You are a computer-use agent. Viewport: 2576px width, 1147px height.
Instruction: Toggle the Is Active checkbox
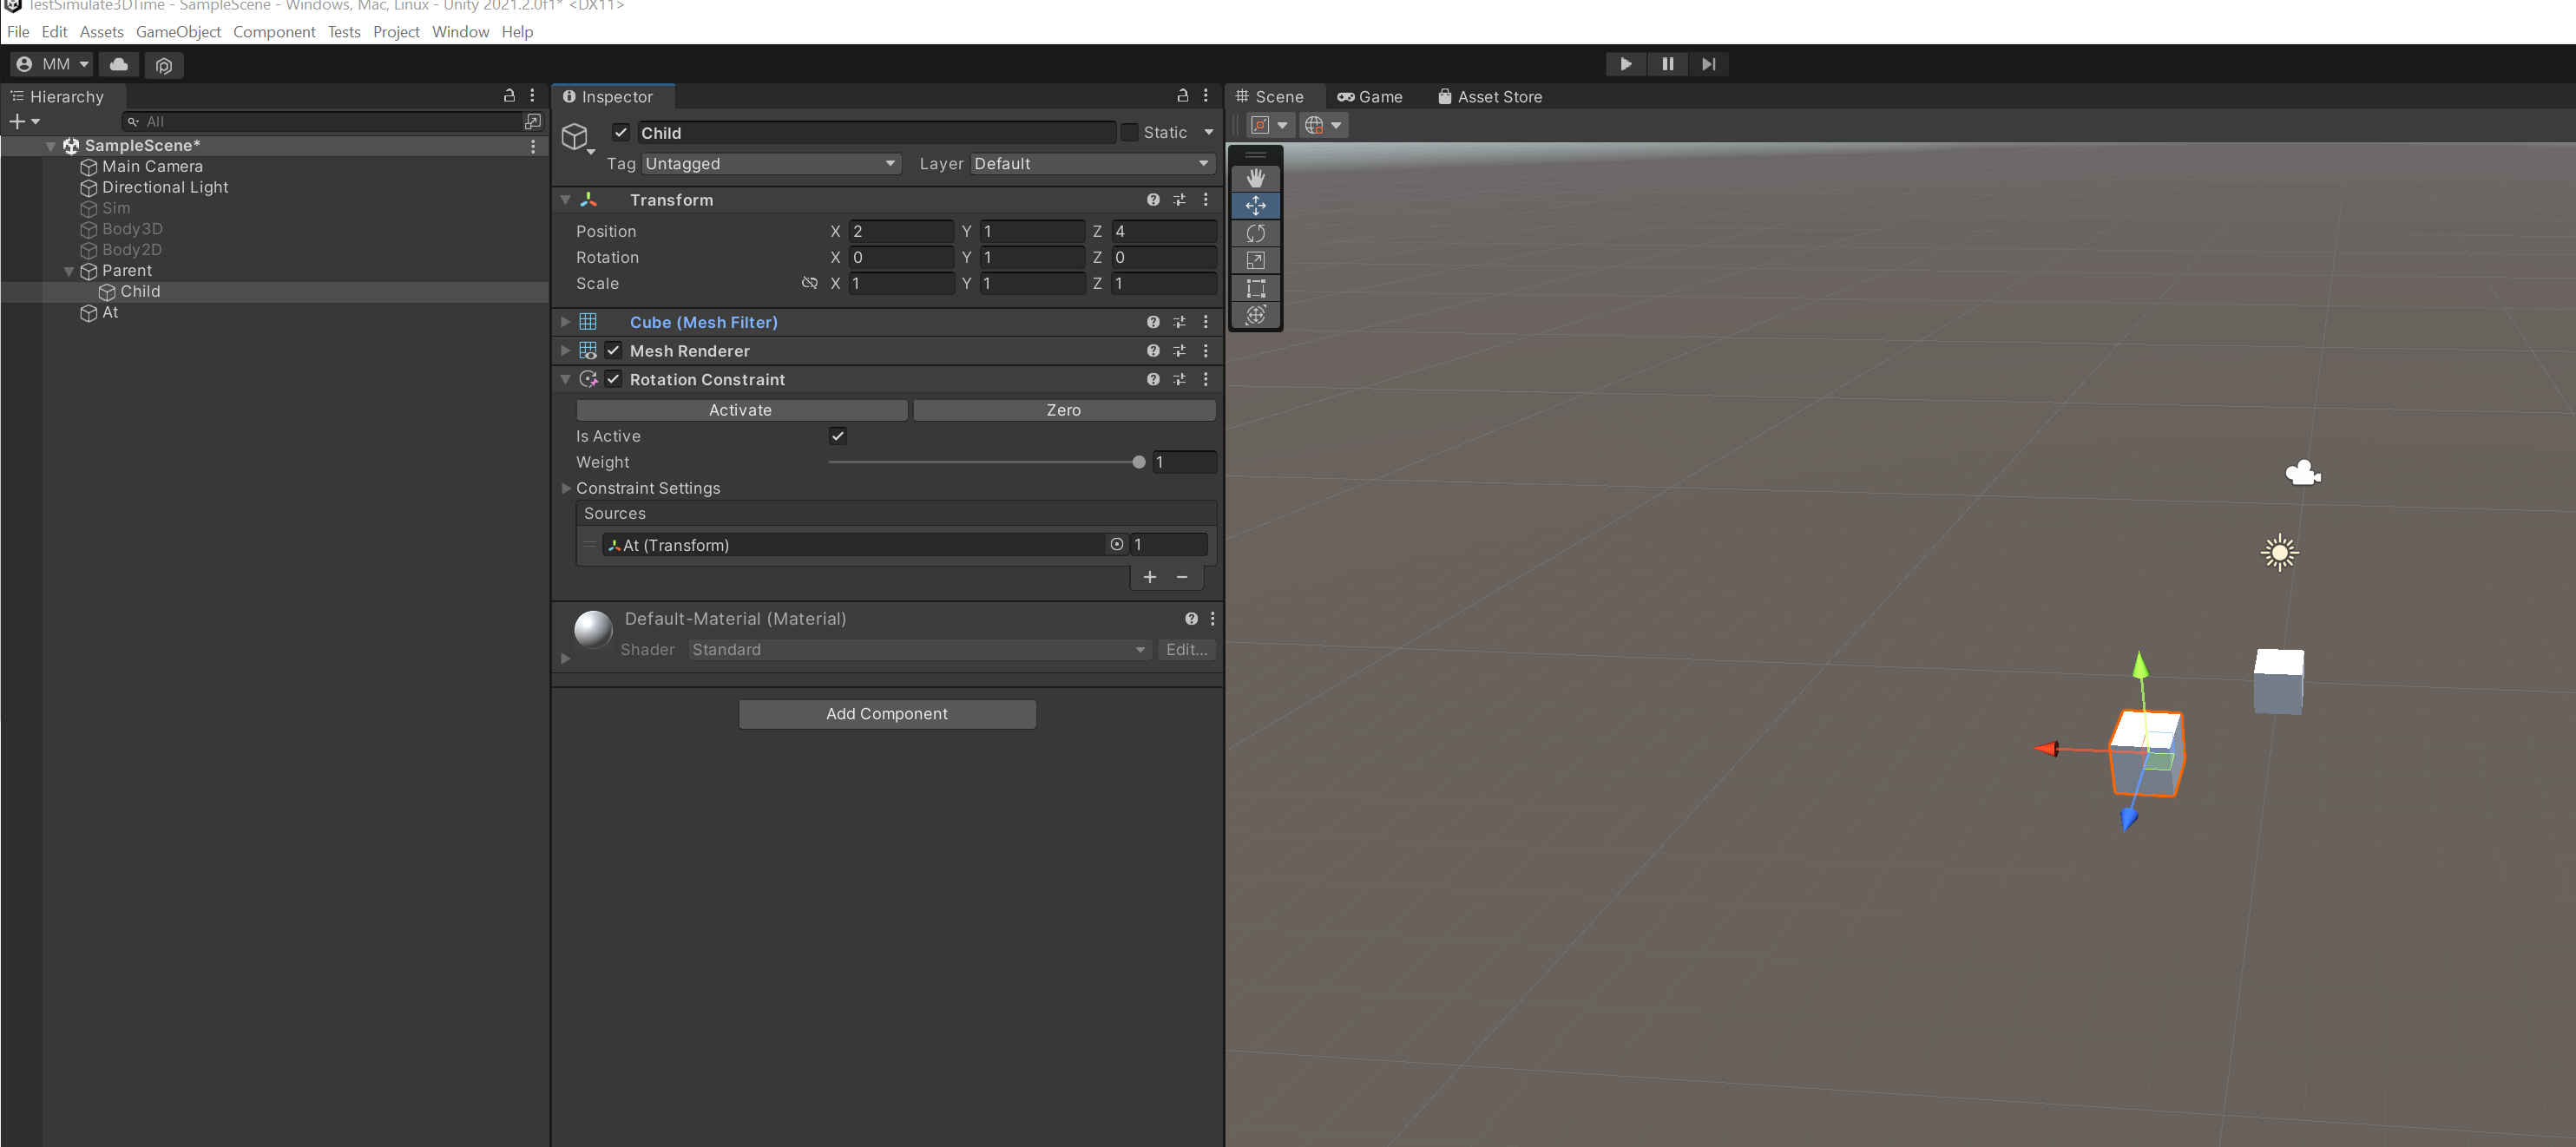pyautogui.click(x=837, y=436)
